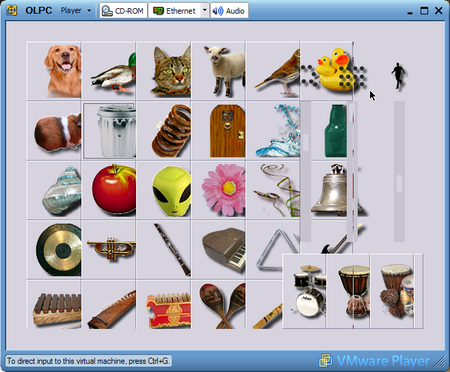Open the Player dropdown menu

click(x=76, y=11)
